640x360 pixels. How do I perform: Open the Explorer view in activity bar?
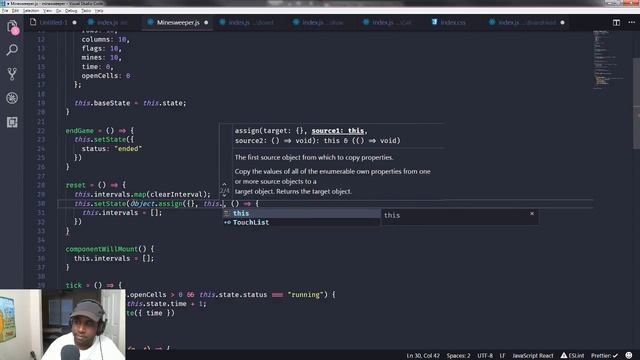(12, 28)
